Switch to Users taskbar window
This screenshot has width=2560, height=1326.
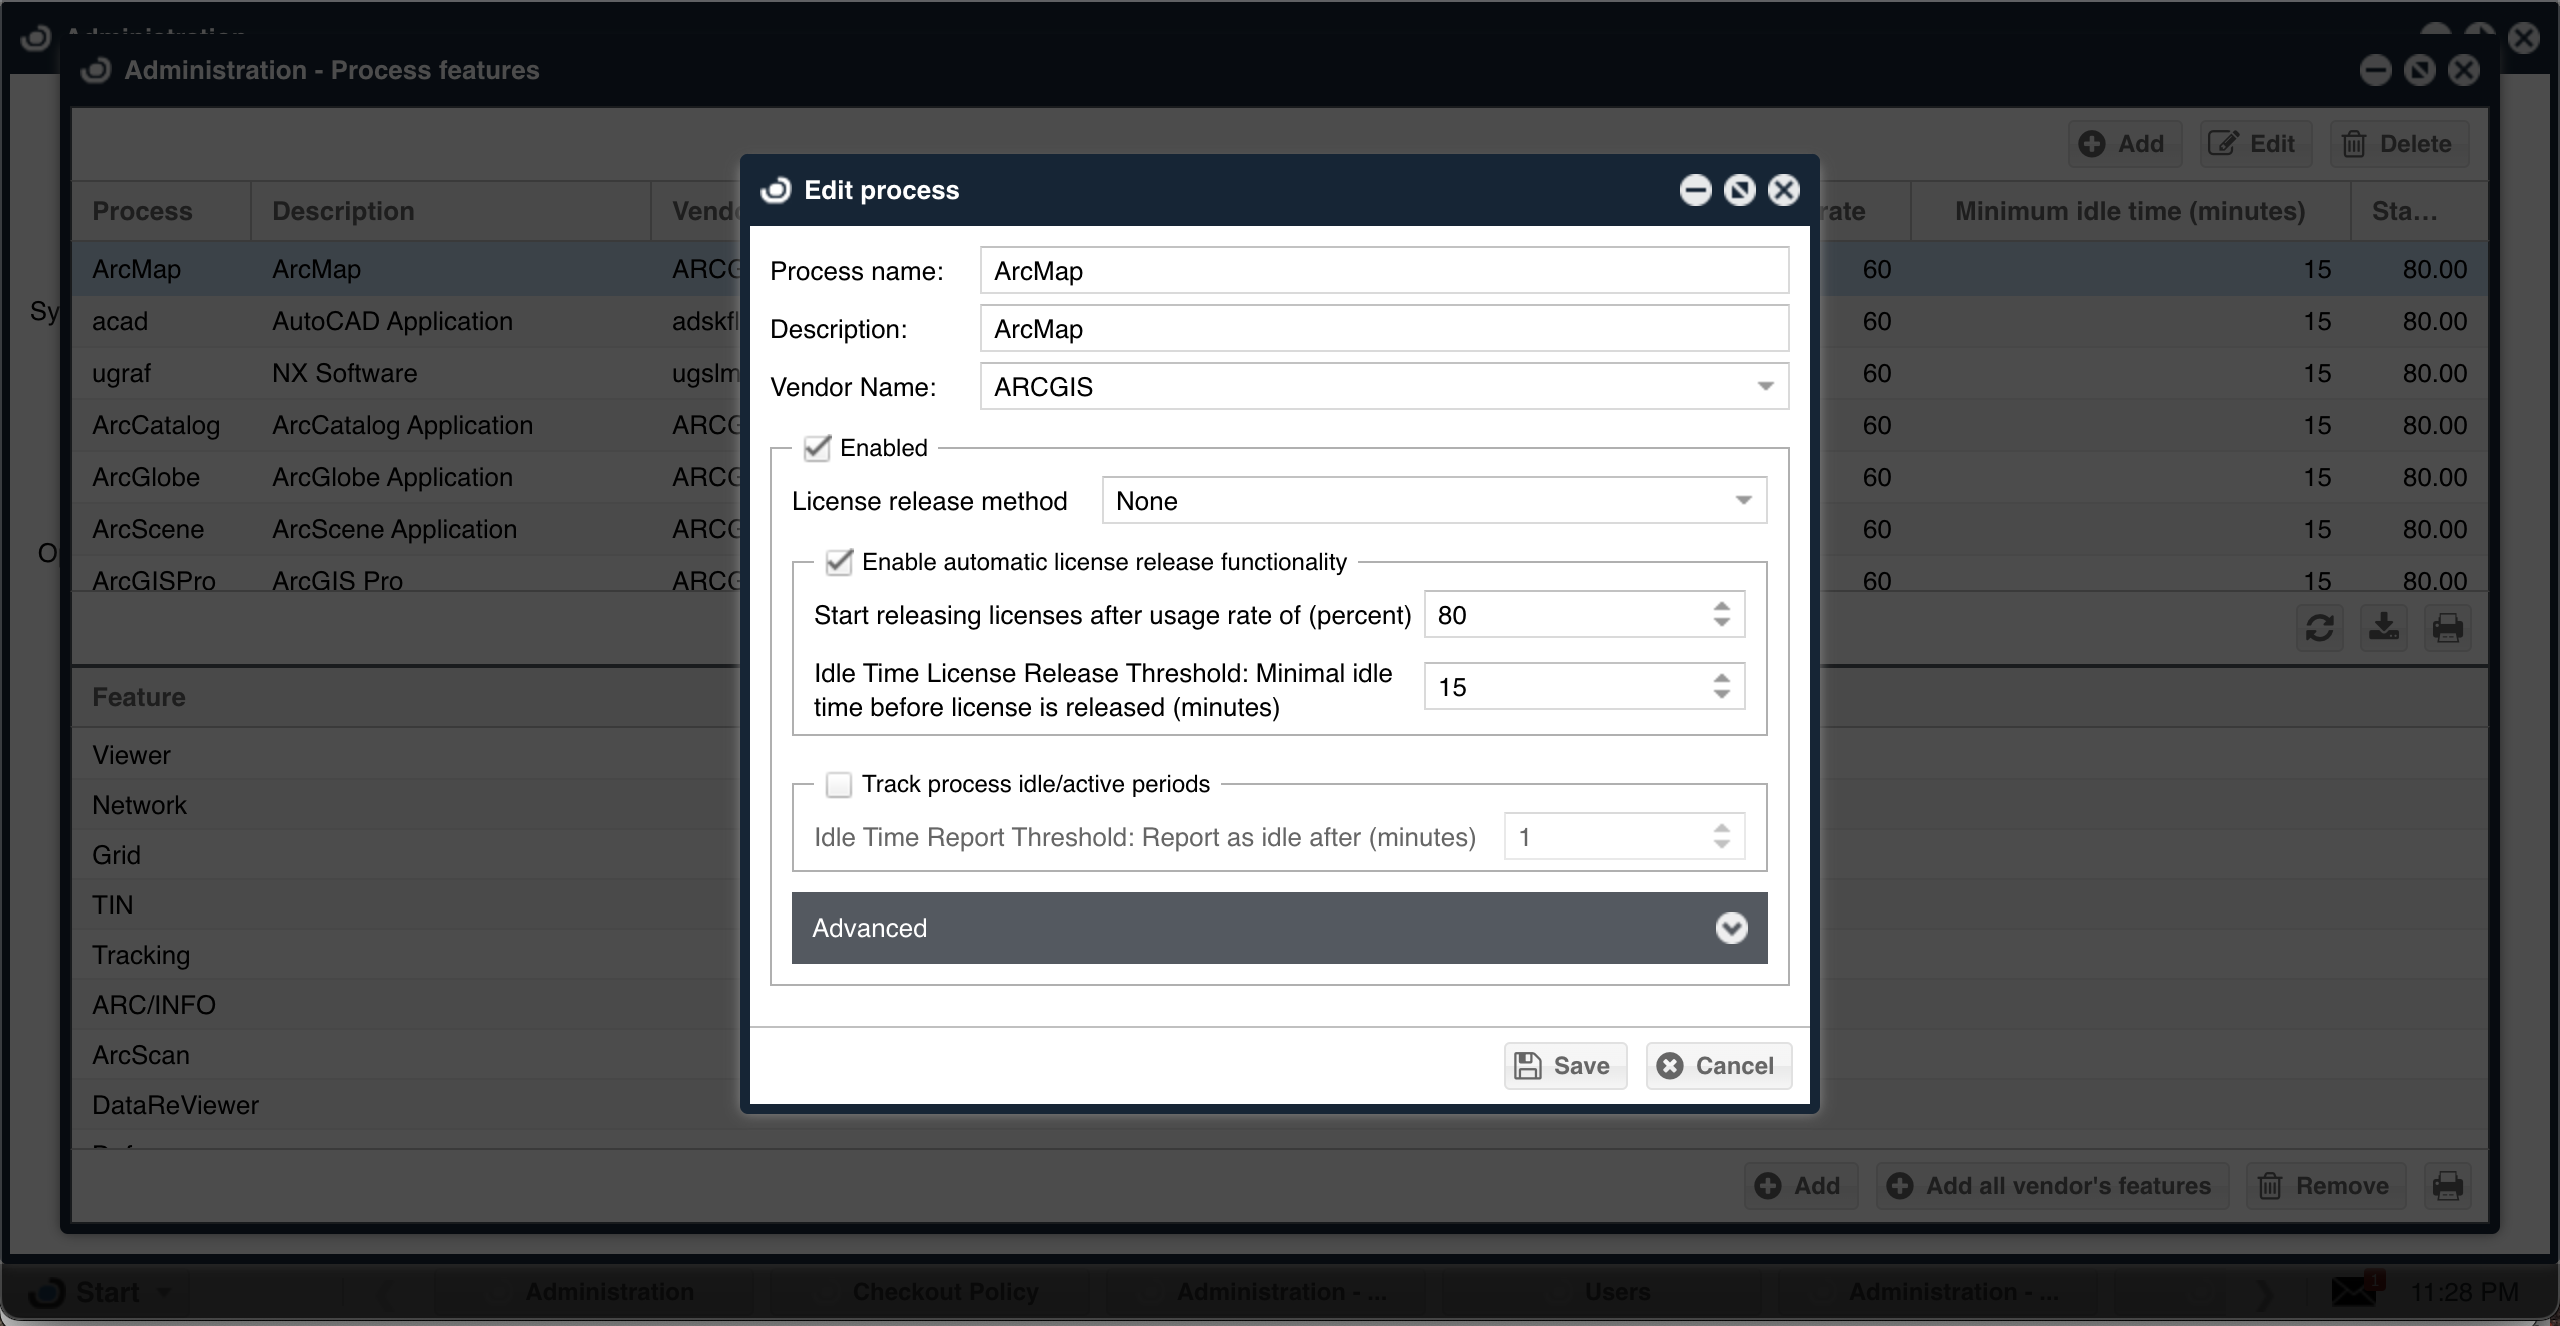point(1617,1292)
